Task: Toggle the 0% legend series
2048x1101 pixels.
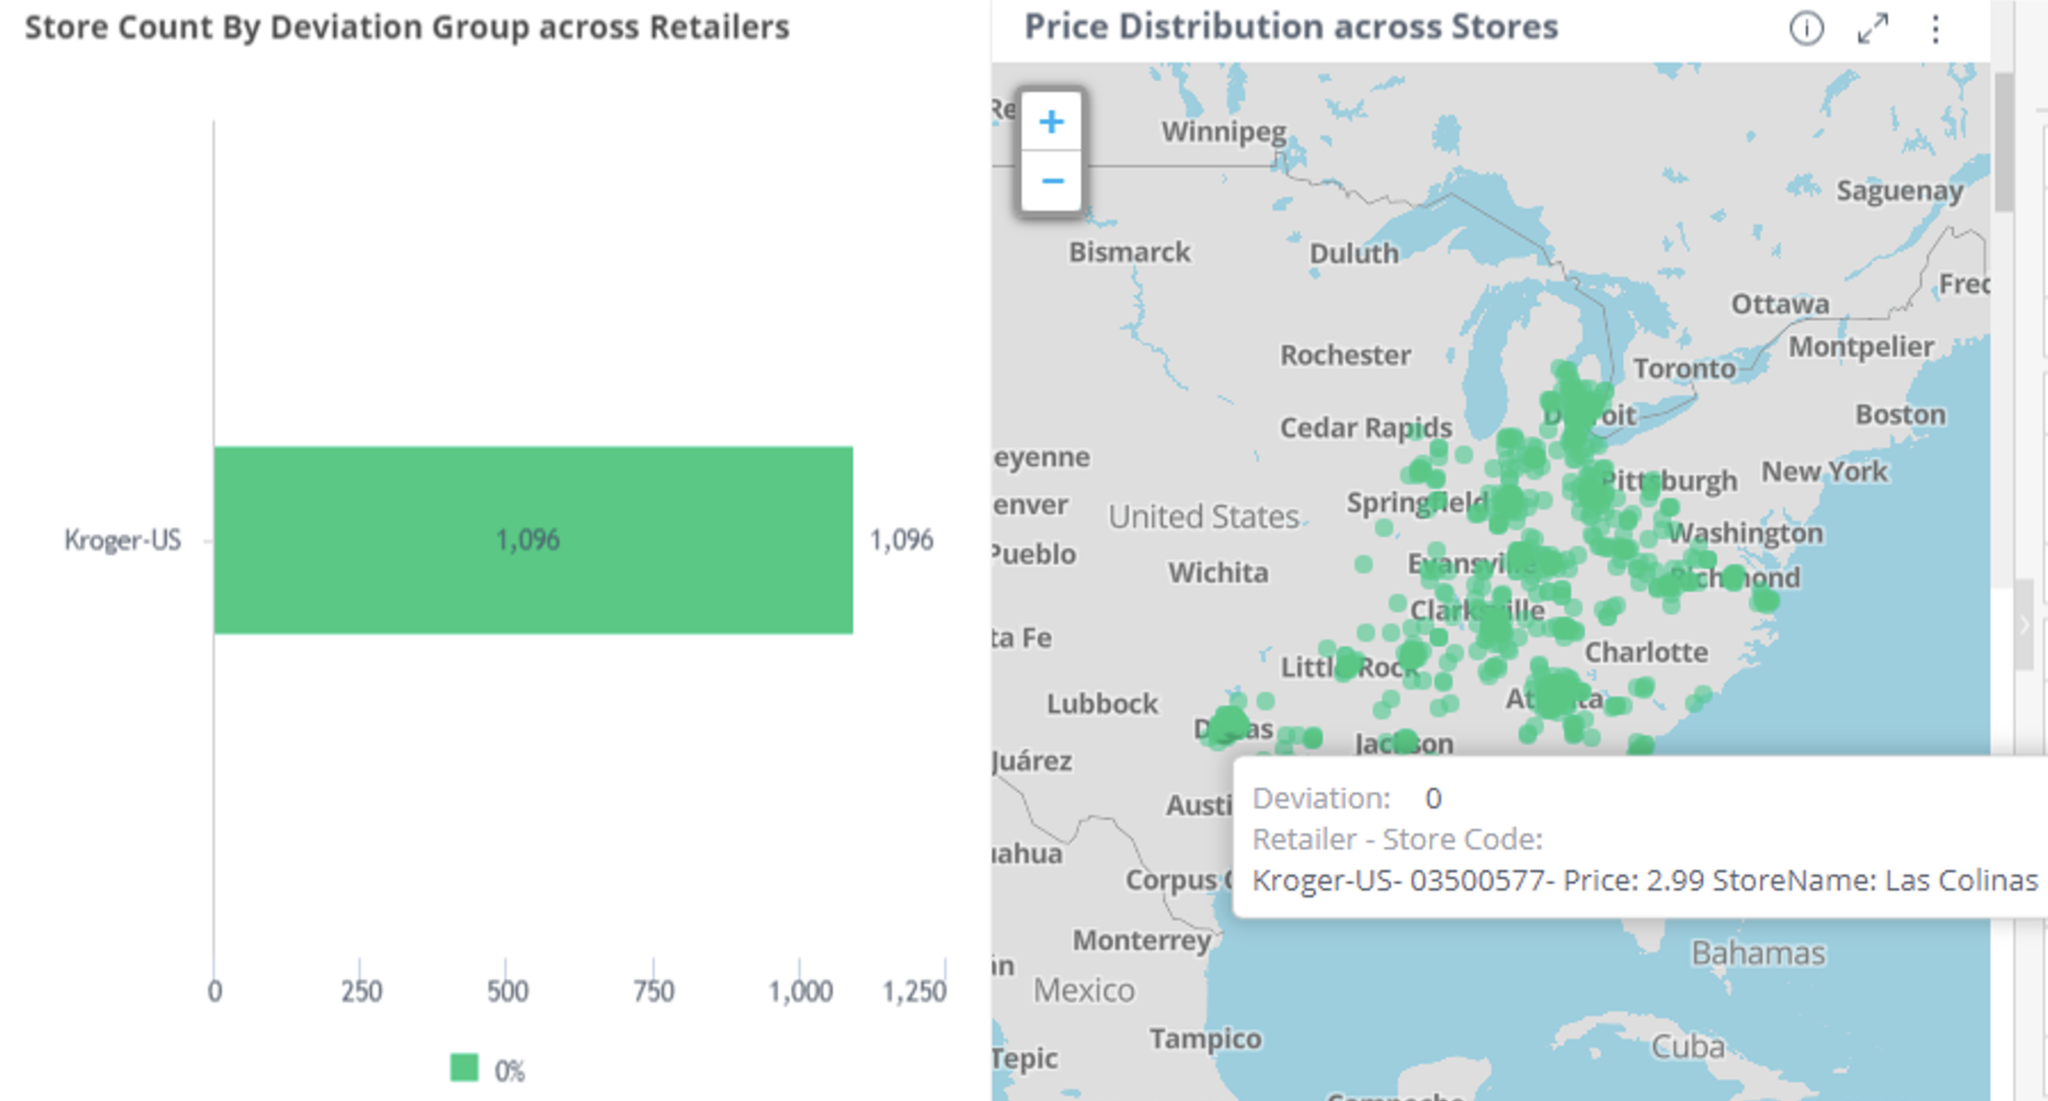Action: [x=509, y=1071]
